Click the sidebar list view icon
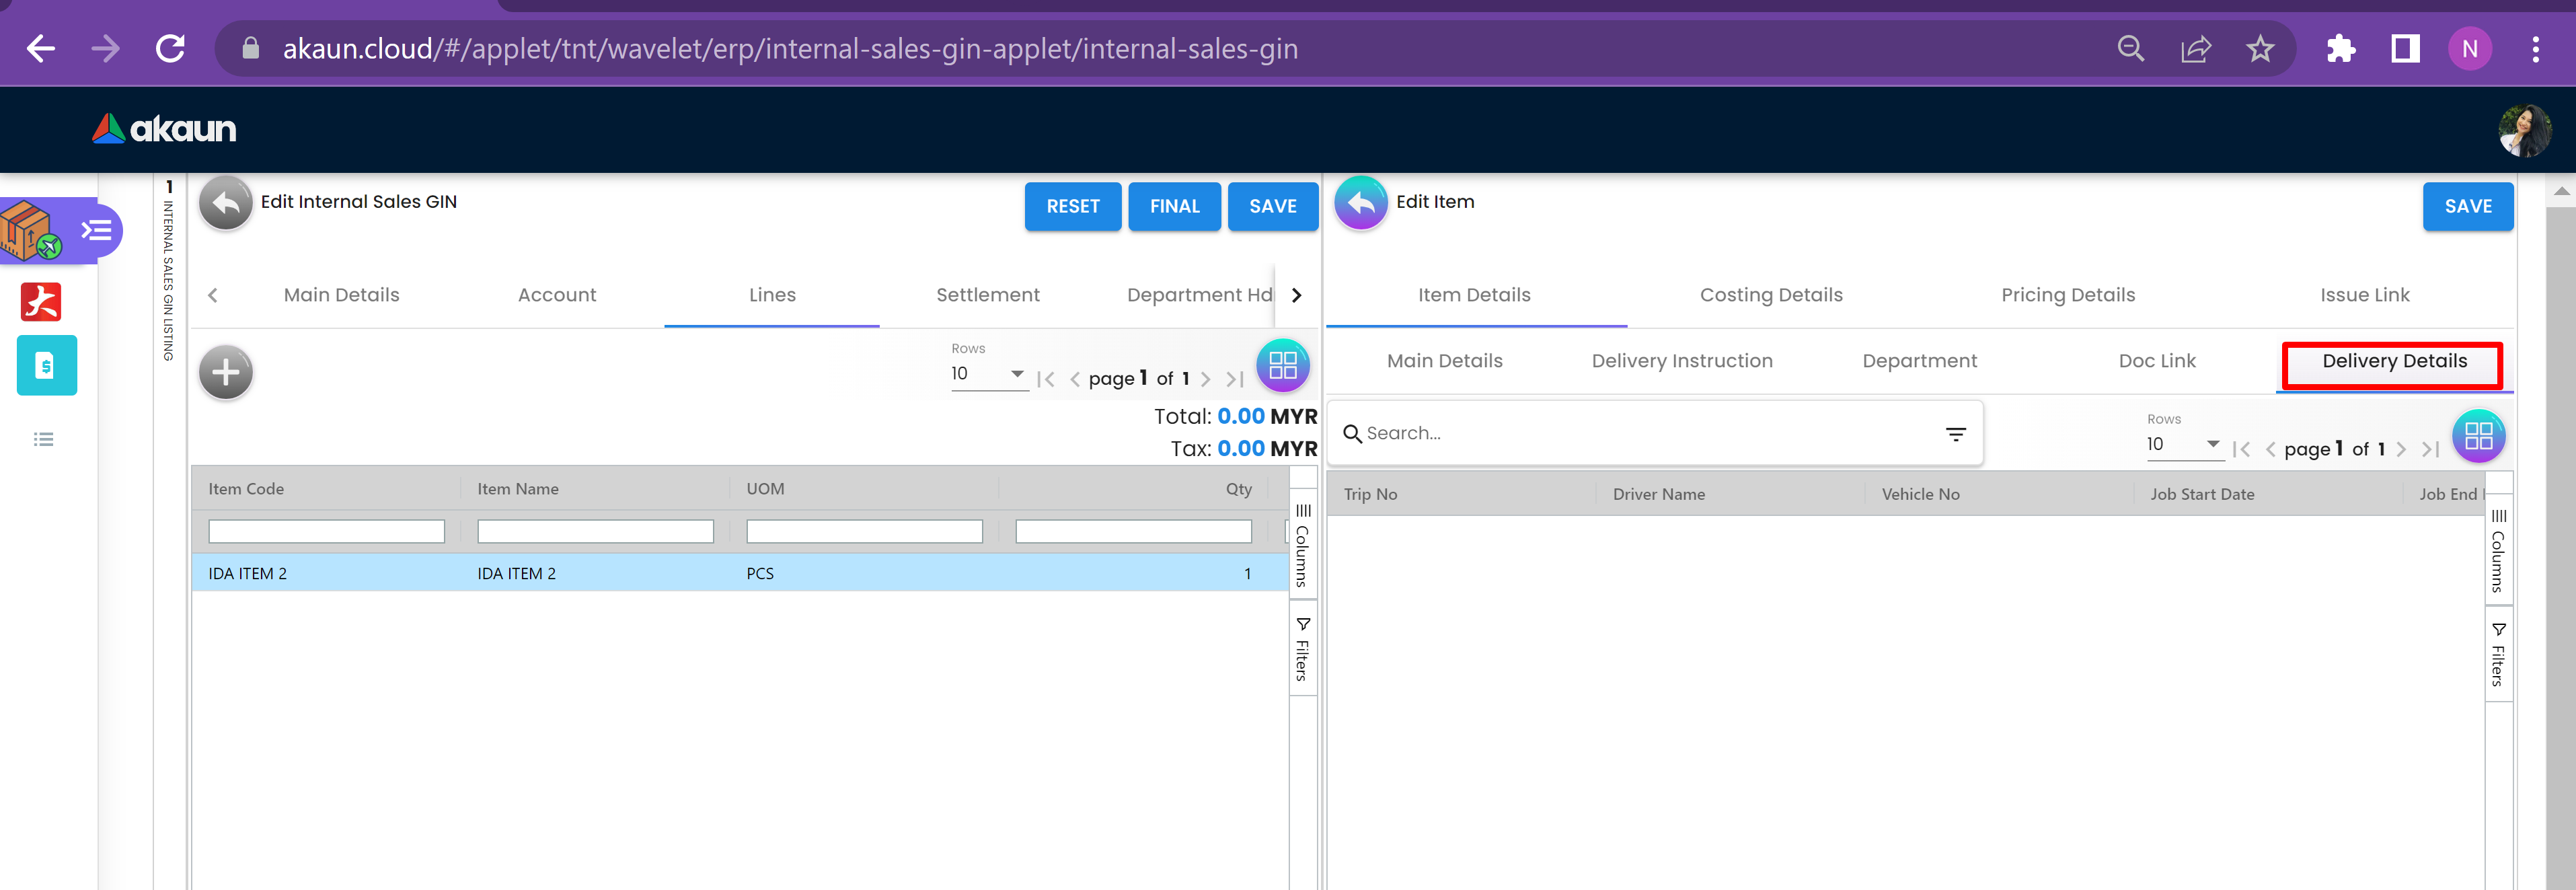 (x=43, y=439)
